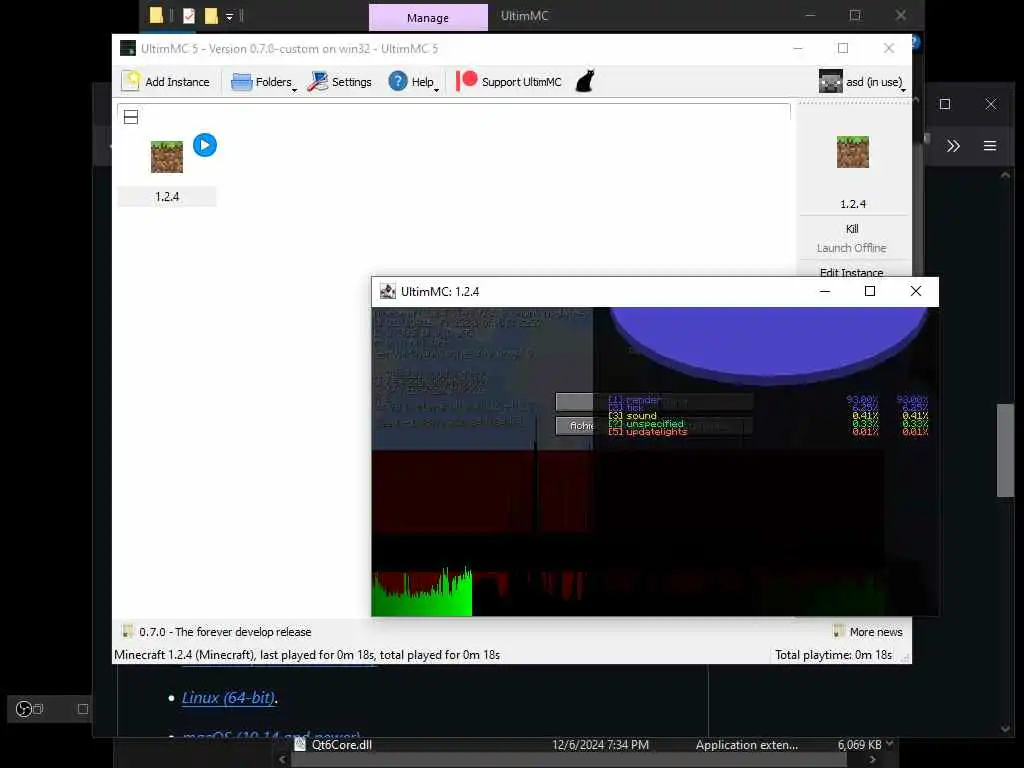Open the Linux (64-bit) download link in browser
1024x768 pixels.
(x=229, y=697)
